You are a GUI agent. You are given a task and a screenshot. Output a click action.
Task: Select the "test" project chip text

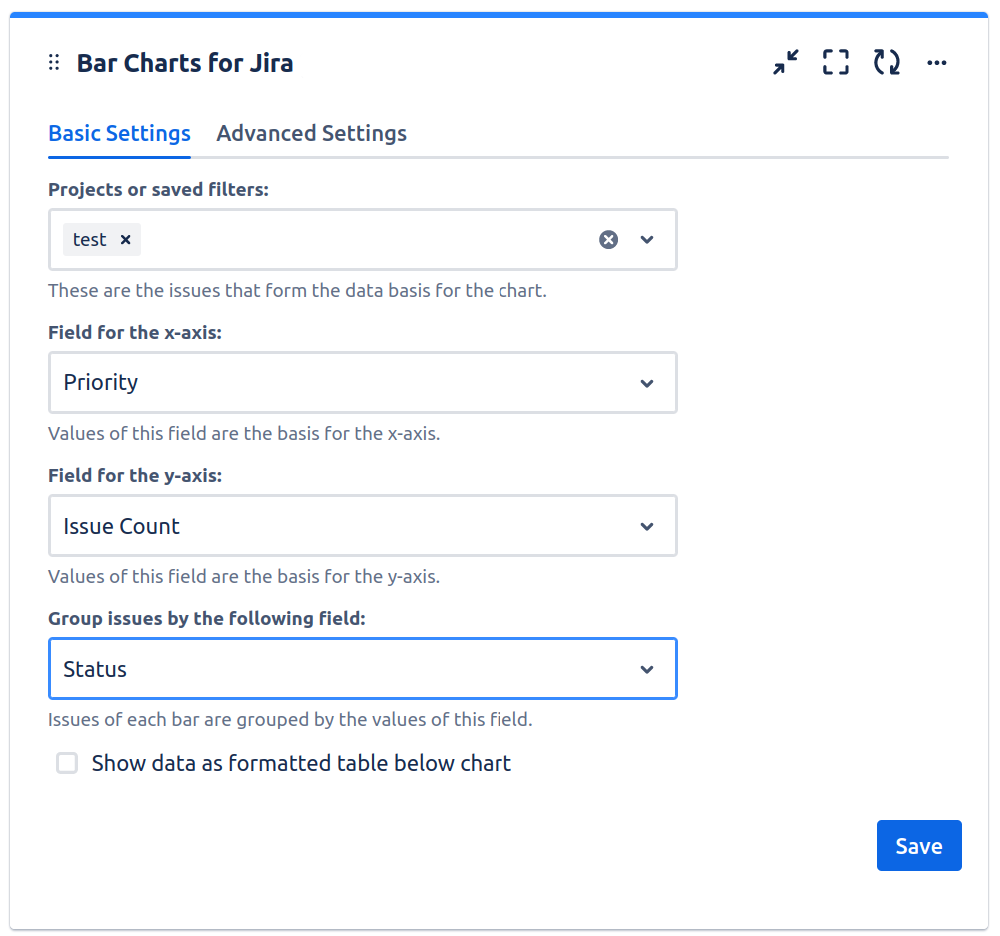pyautogui.click(x=90, y=240)
